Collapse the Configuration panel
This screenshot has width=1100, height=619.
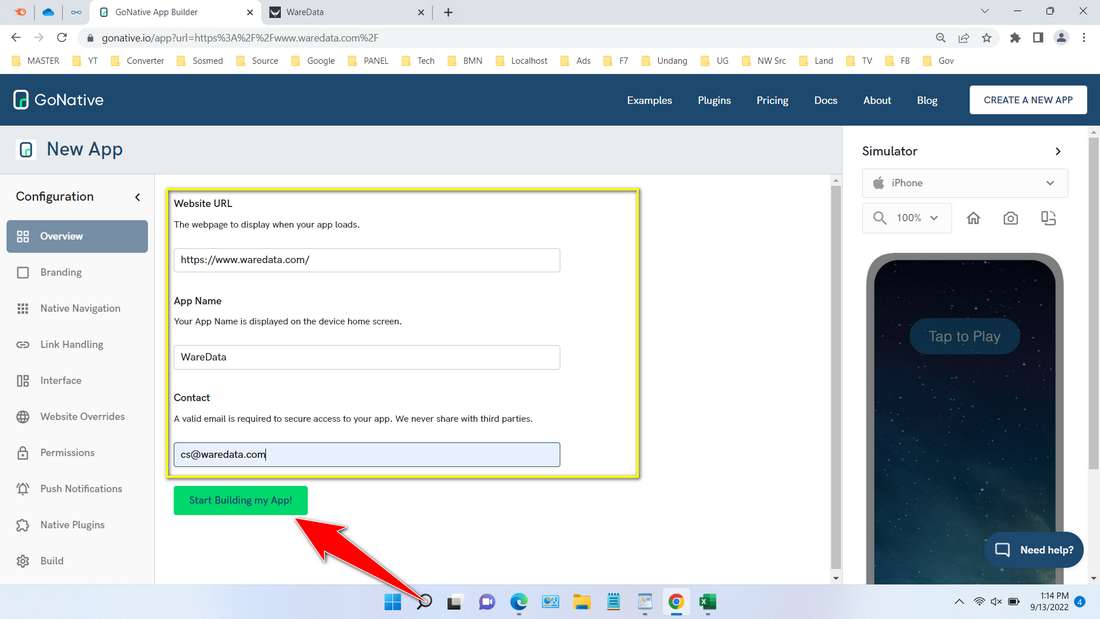point(138,197)
